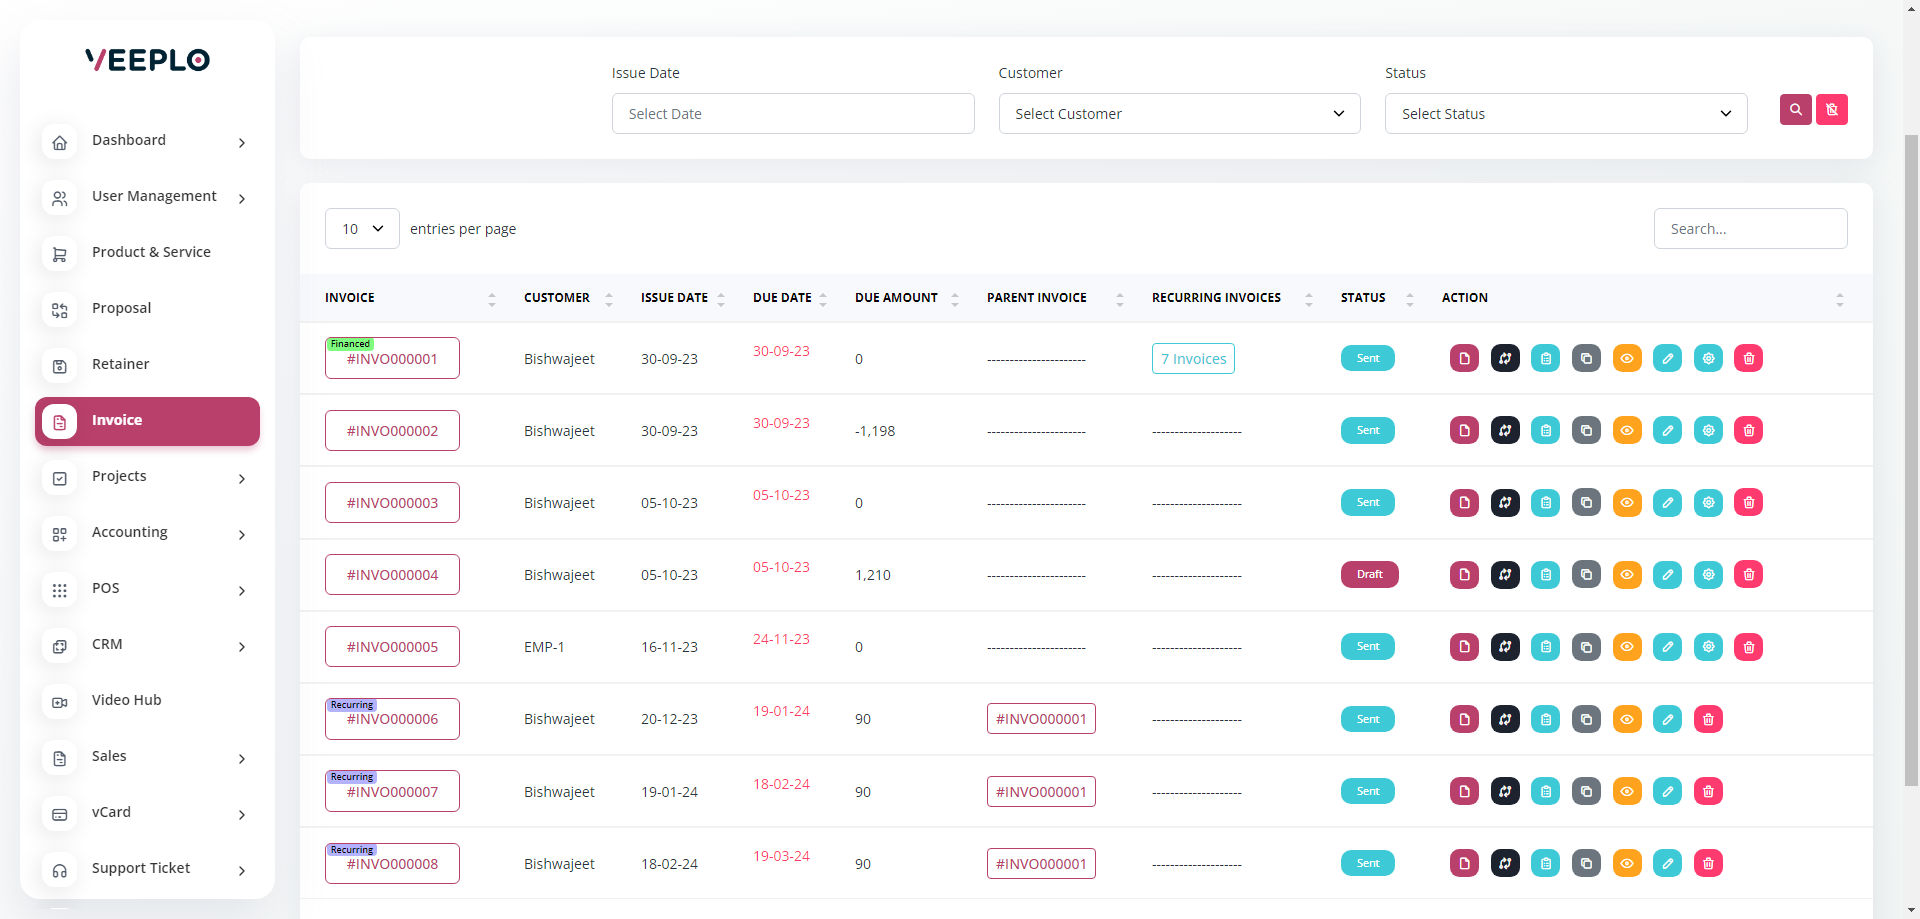The height and width of the screenshot is (919, 1920).
Task: View invoice #INVO000008 using the eye icon
Action: tap(1627, 864)
